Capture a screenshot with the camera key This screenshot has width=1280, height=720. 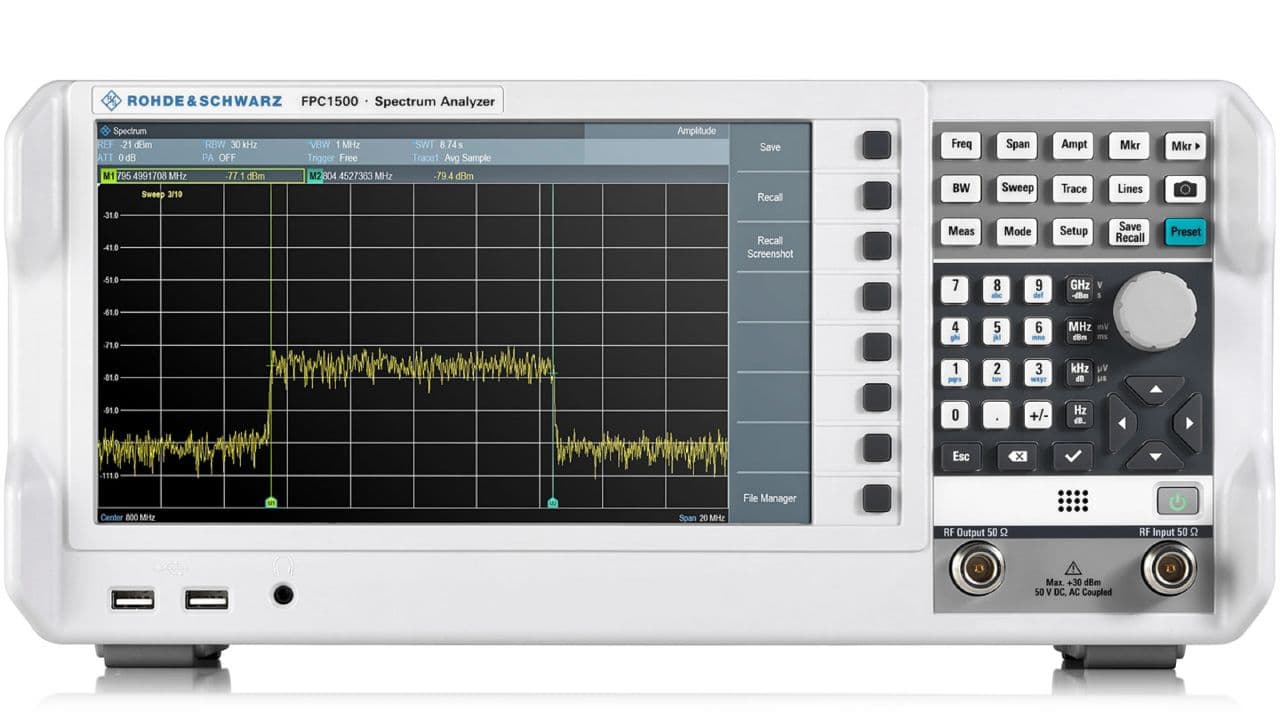click(1185, 189)
